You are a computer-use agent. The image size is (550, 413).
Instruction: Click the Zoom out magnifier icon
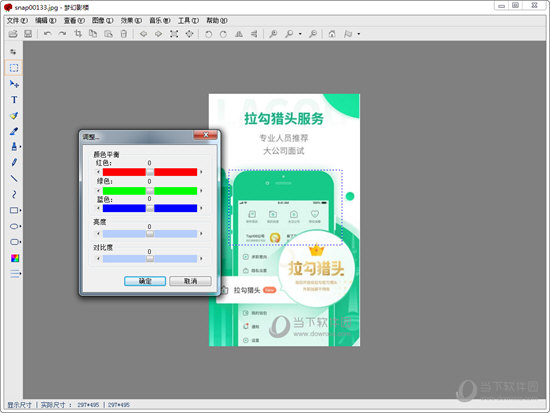point(313,34)
